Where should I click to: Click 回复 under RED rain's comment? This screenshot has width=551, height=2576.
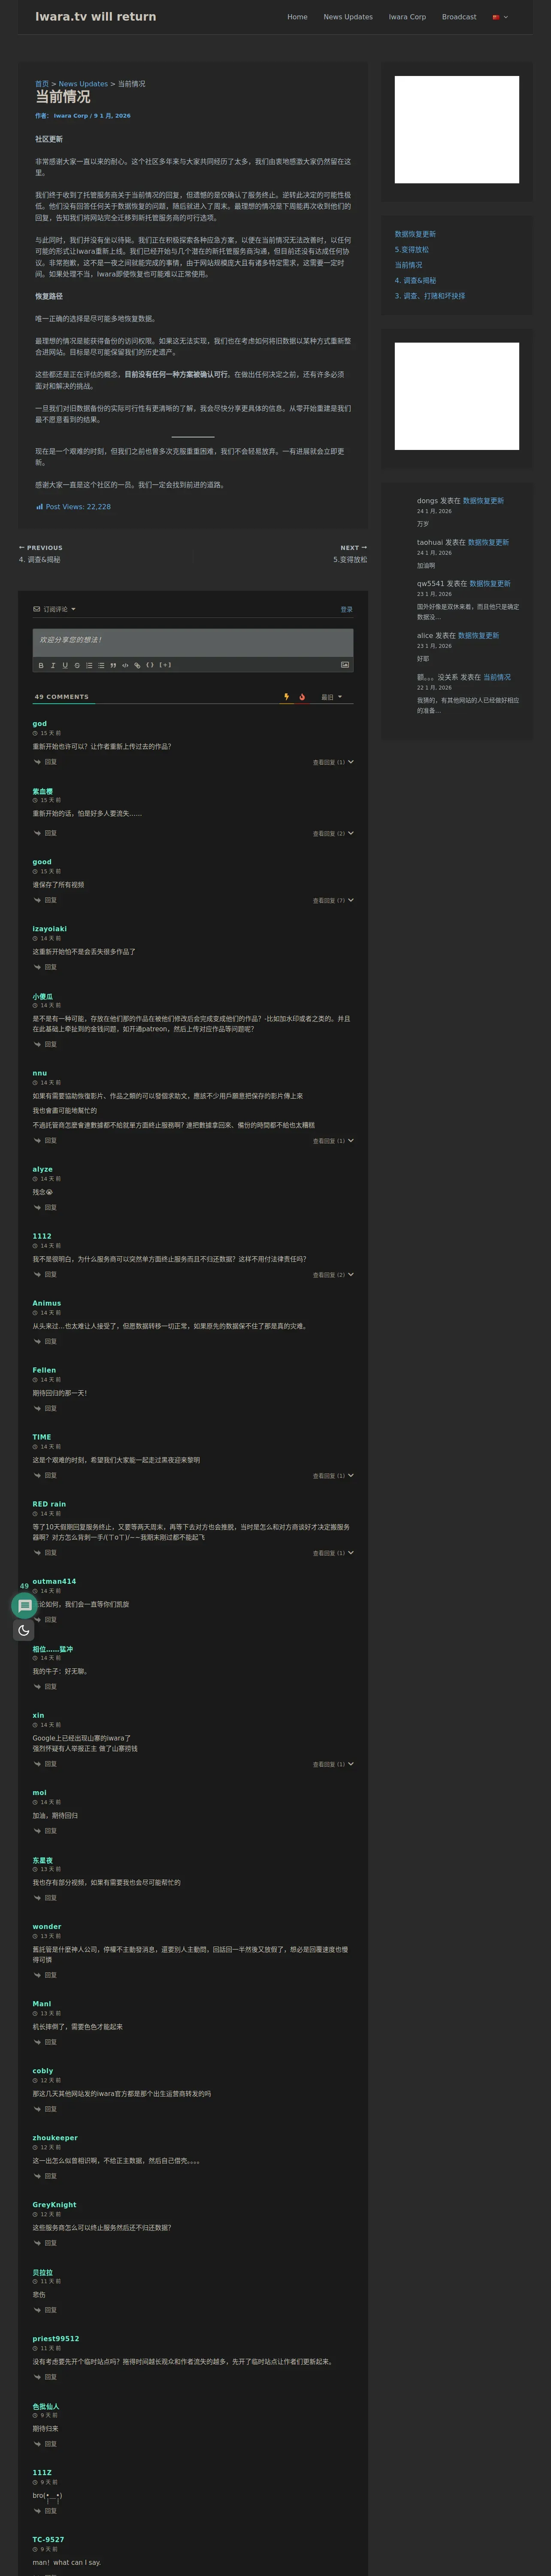[x=50, y=1553]
